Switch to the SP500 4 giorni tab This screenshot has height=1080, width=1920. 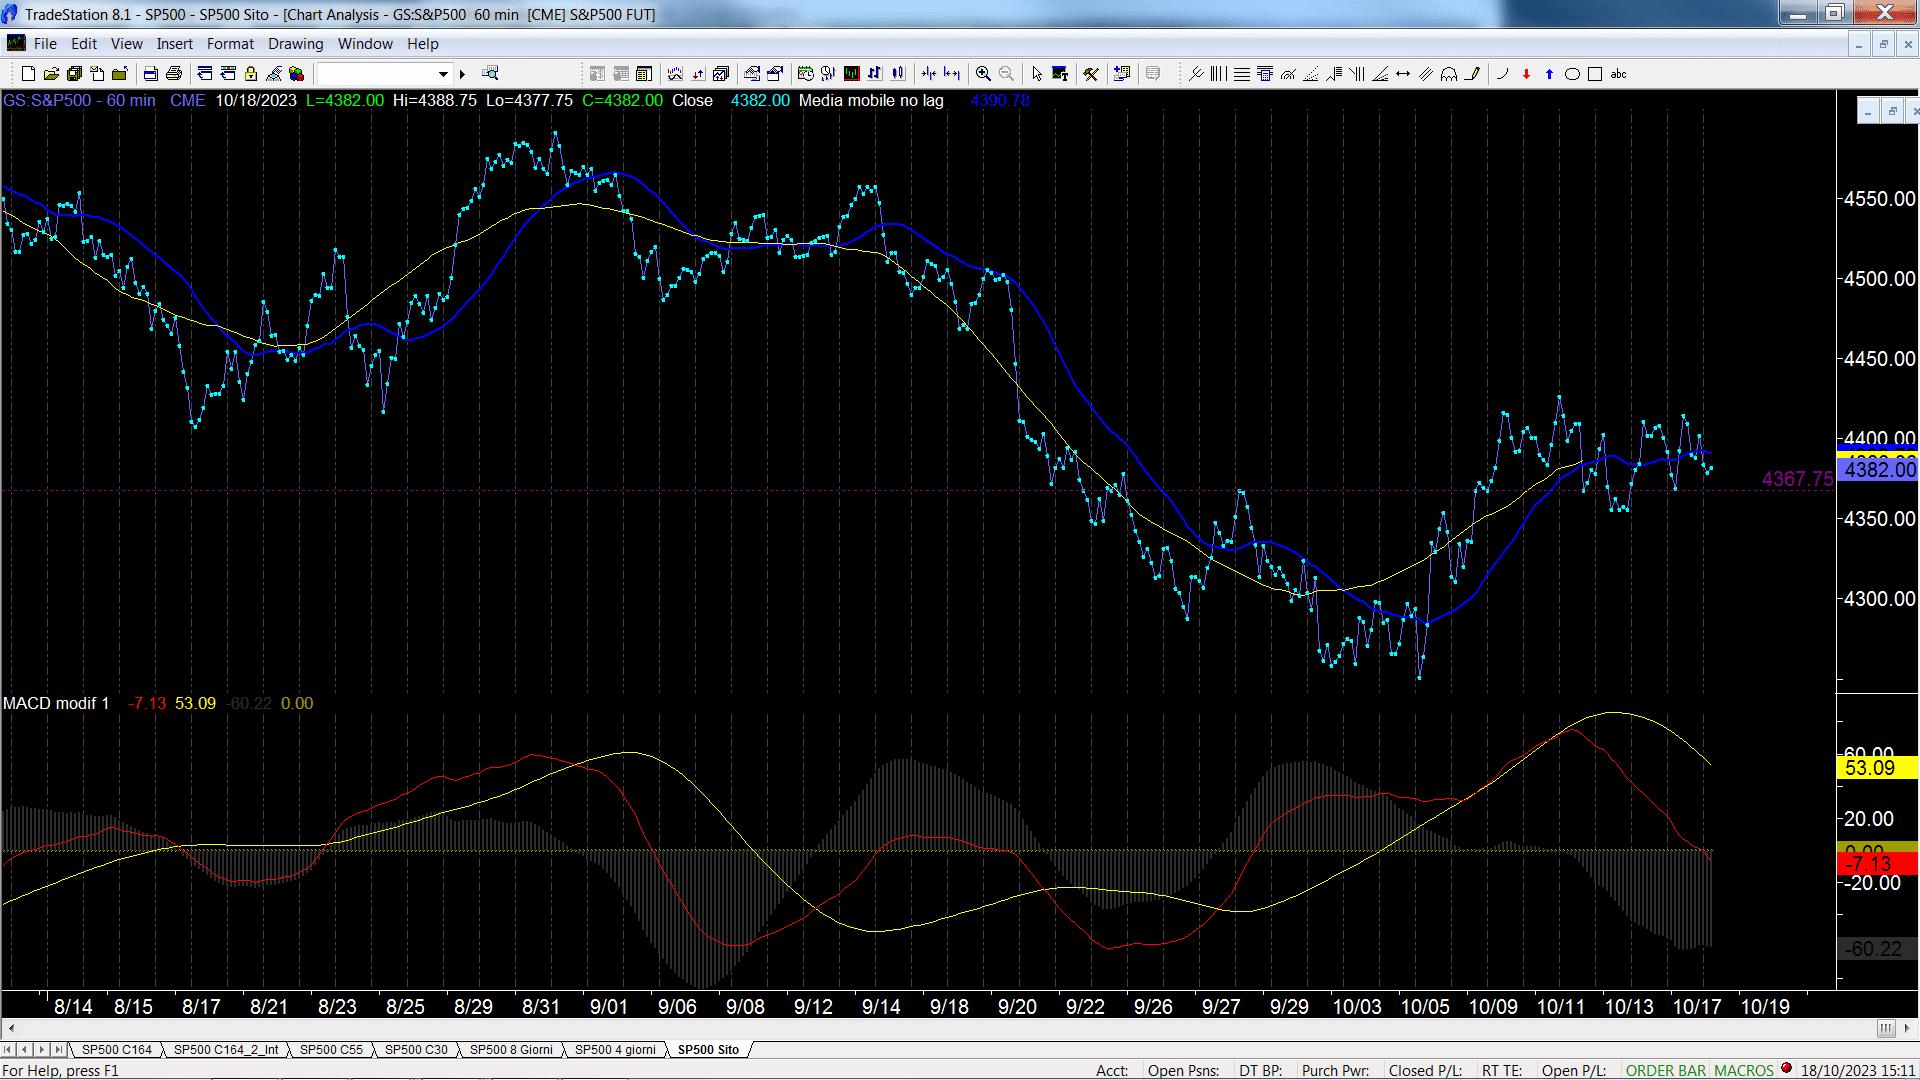(615, 1049)
